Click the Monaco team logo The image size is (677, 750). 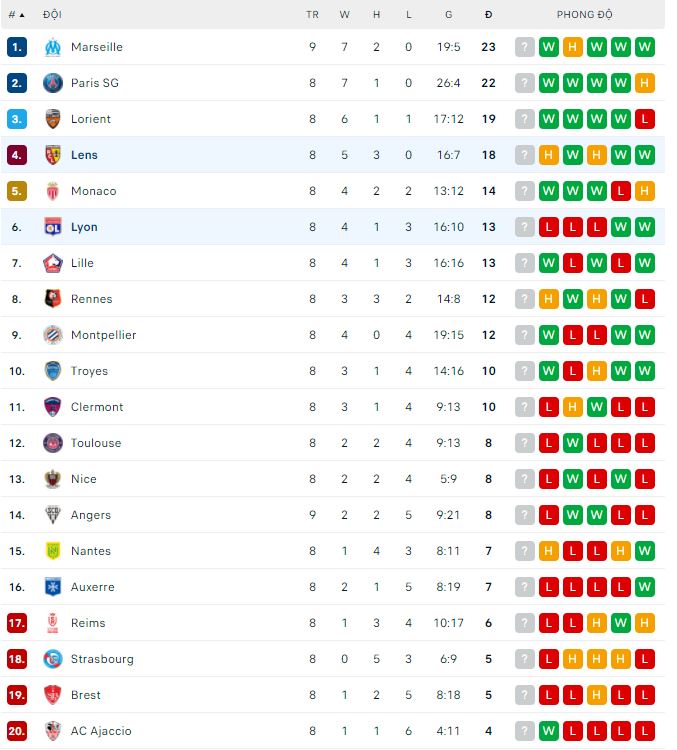(53, 191)
